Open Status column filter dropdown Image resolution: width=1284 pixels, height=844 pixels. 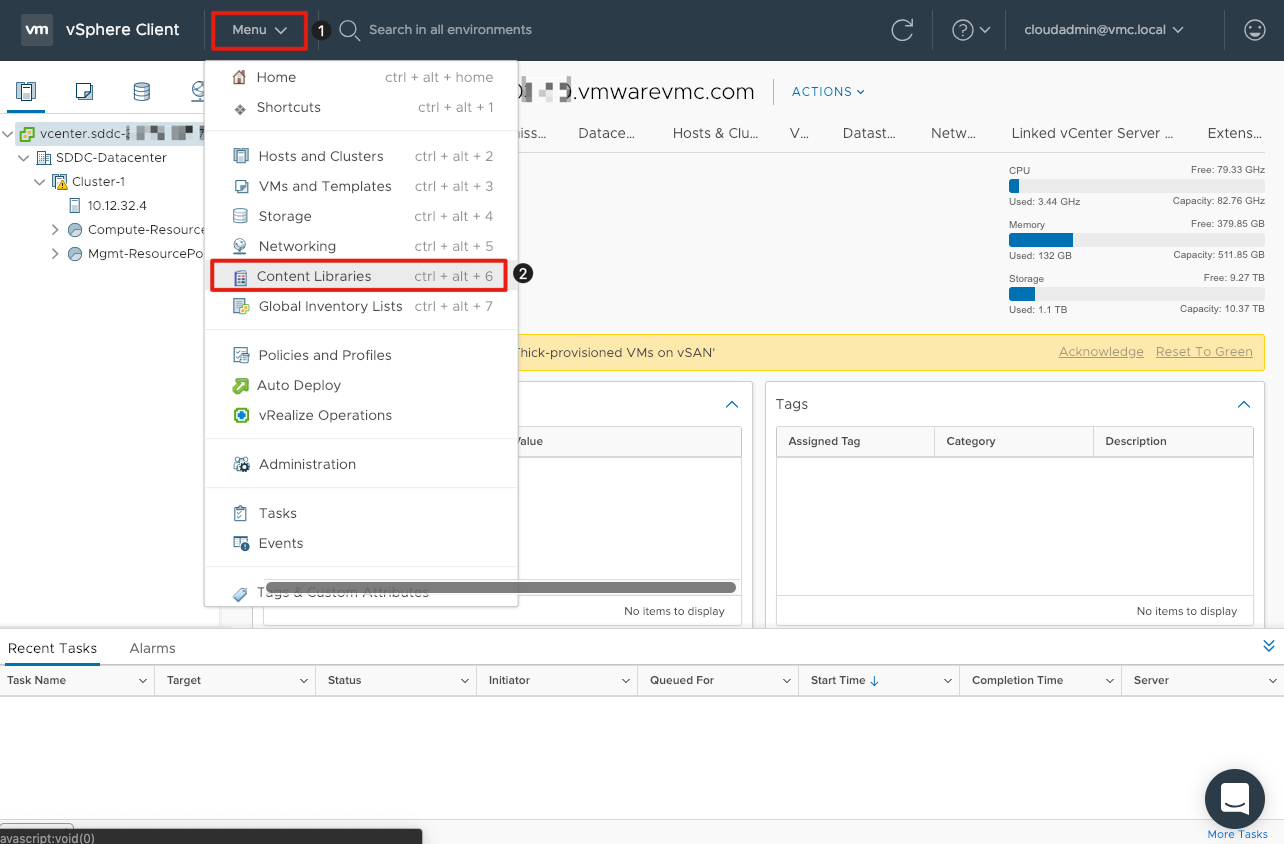click(x=465, y=681)
